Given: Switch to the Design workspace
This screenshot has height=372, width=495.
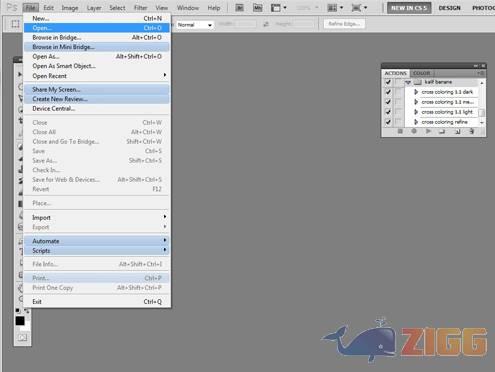Looking at the screenshot, I should point(449,8).
